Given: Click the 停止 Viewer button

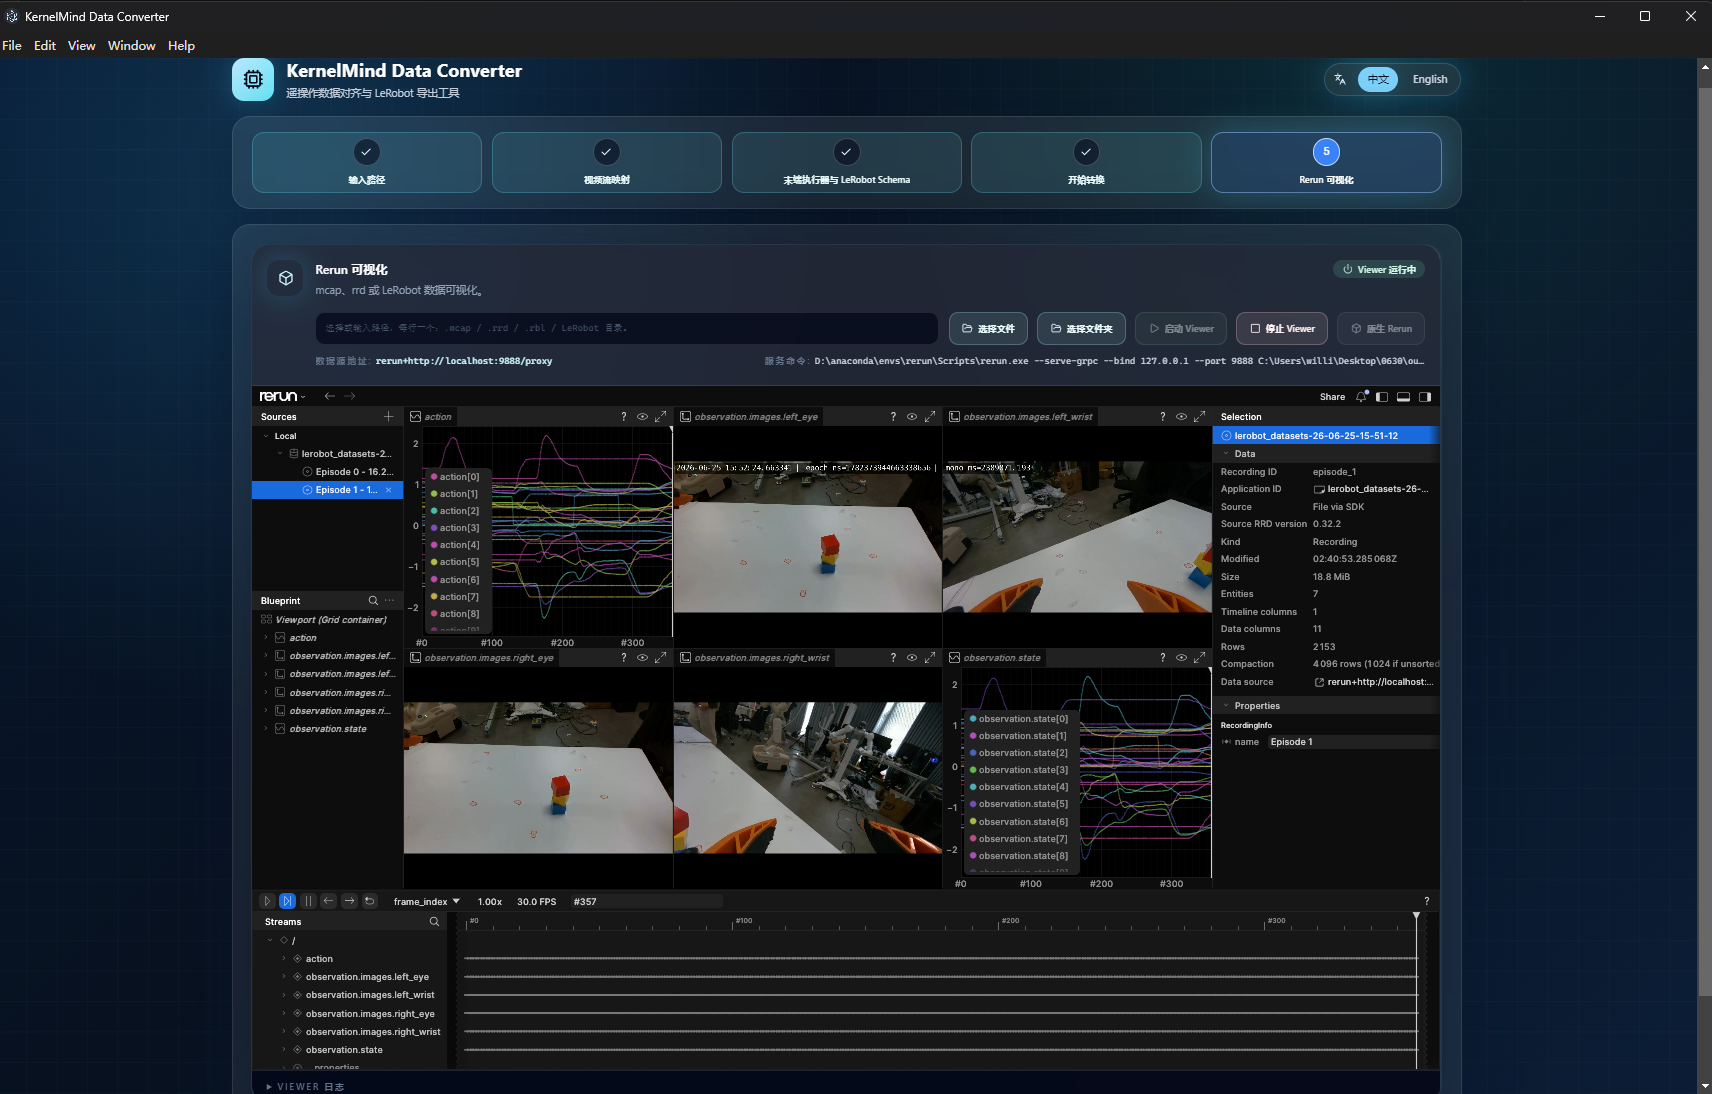Looking at the screenshot, I should point(1282,328).
